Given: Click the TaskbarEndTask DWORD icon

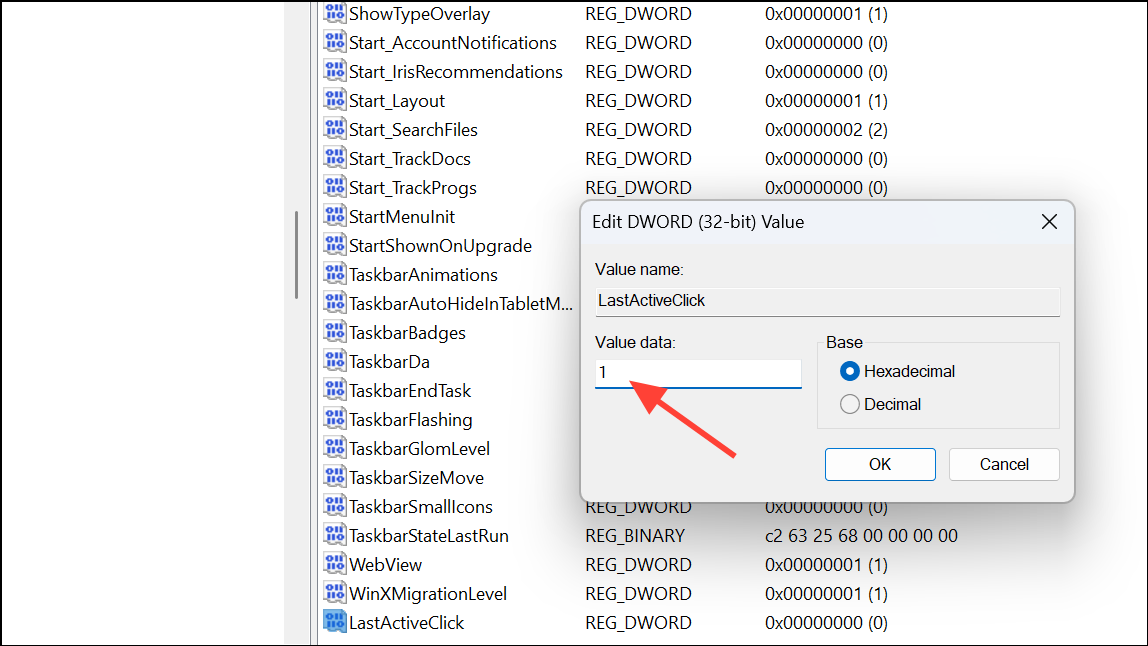Looking at the screenshot, I should pyautogui.click(x=334, y=390).
